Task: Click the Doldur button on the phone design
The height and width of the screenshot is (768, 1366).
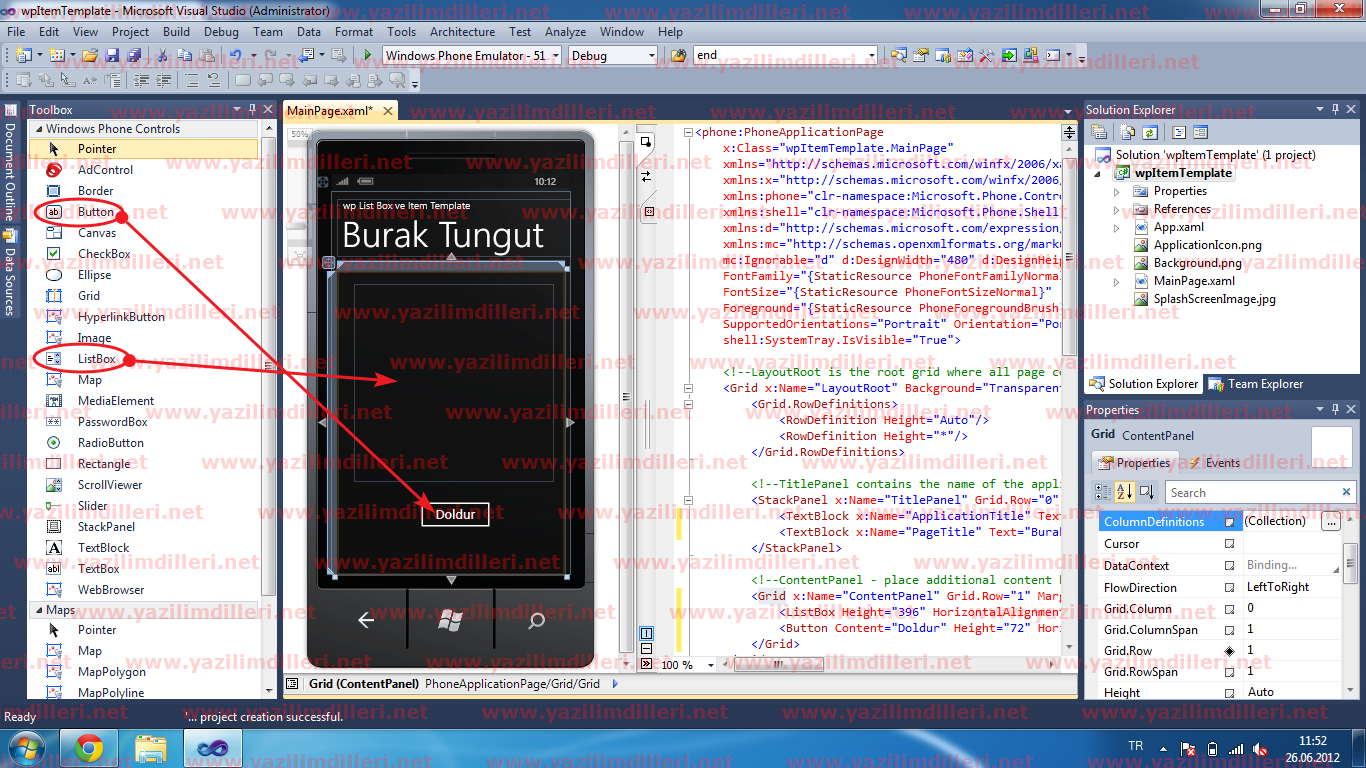Action: pyautogui.click(x=455, y=514)
